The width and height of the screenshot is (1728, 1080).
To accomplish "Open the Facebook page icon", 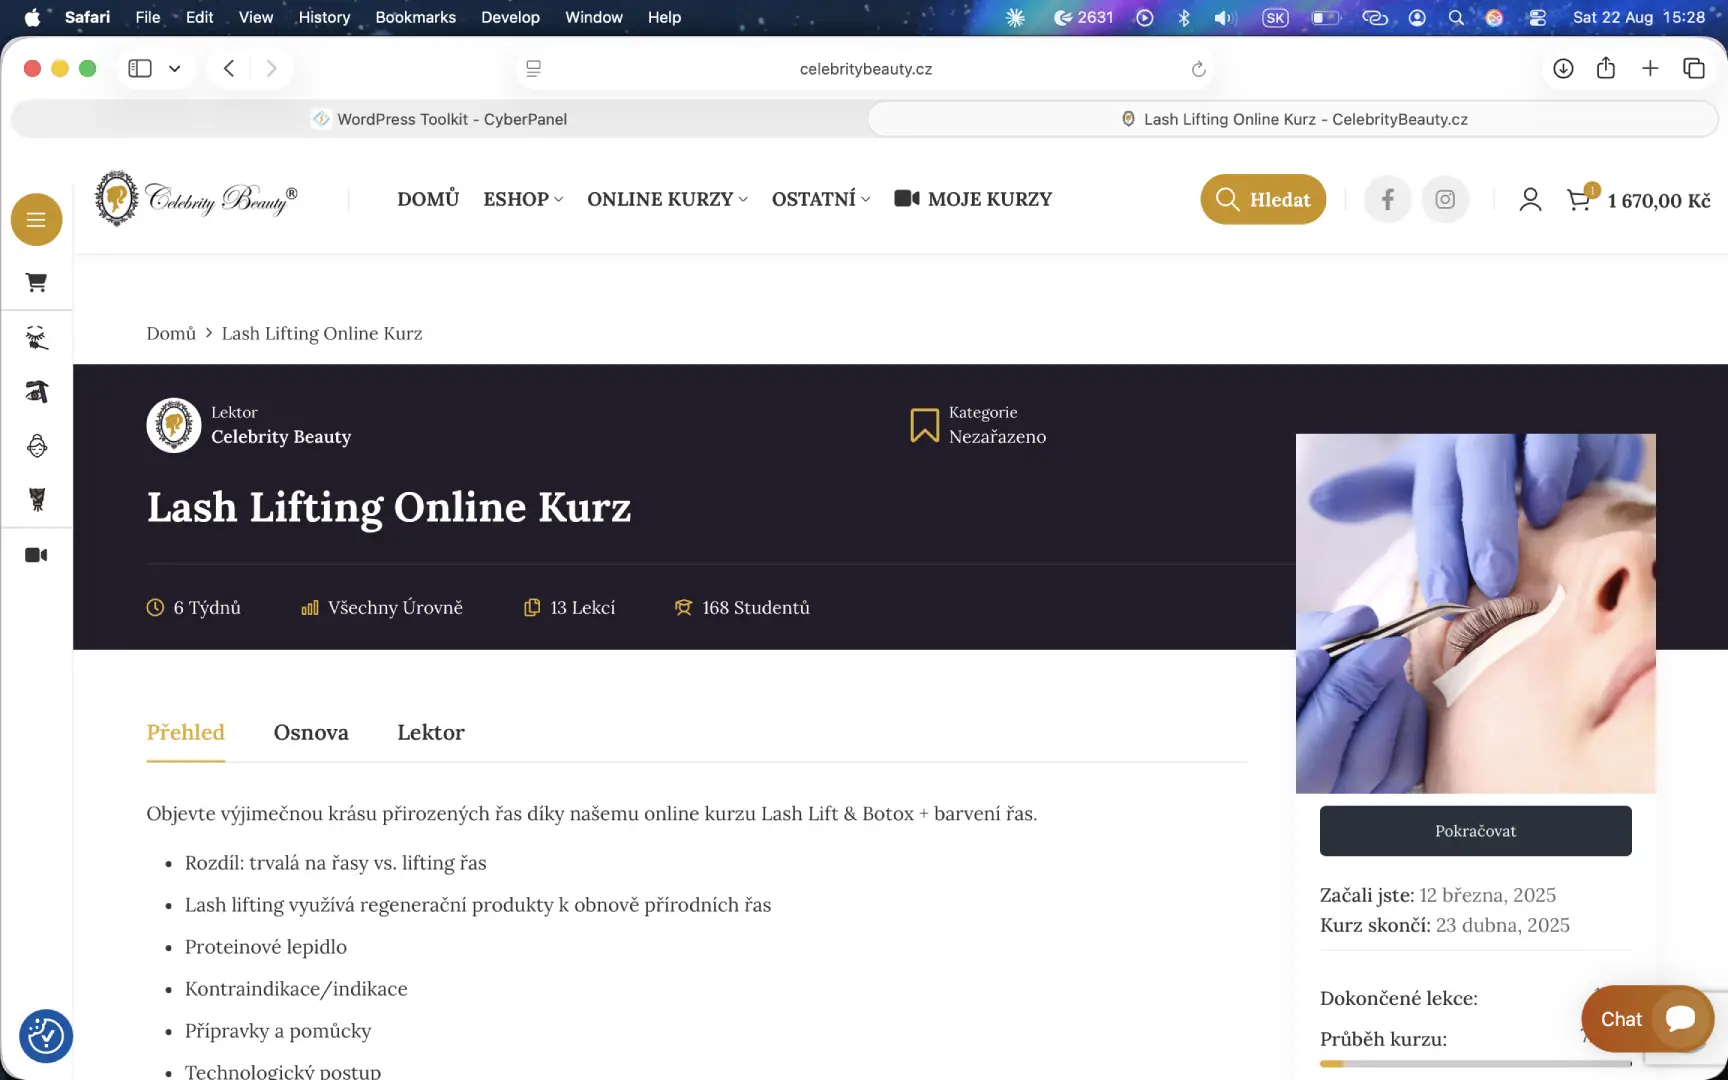I will 1387,200.
